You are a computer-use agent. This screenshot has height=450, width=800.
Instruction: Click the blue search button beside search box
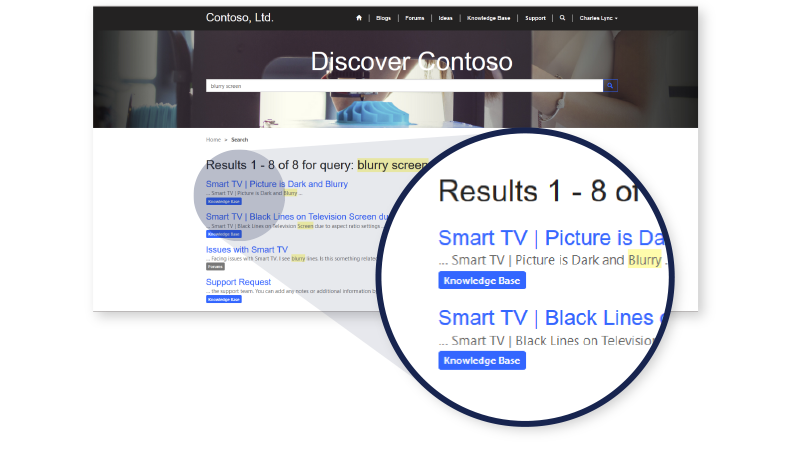click(610, 86)
